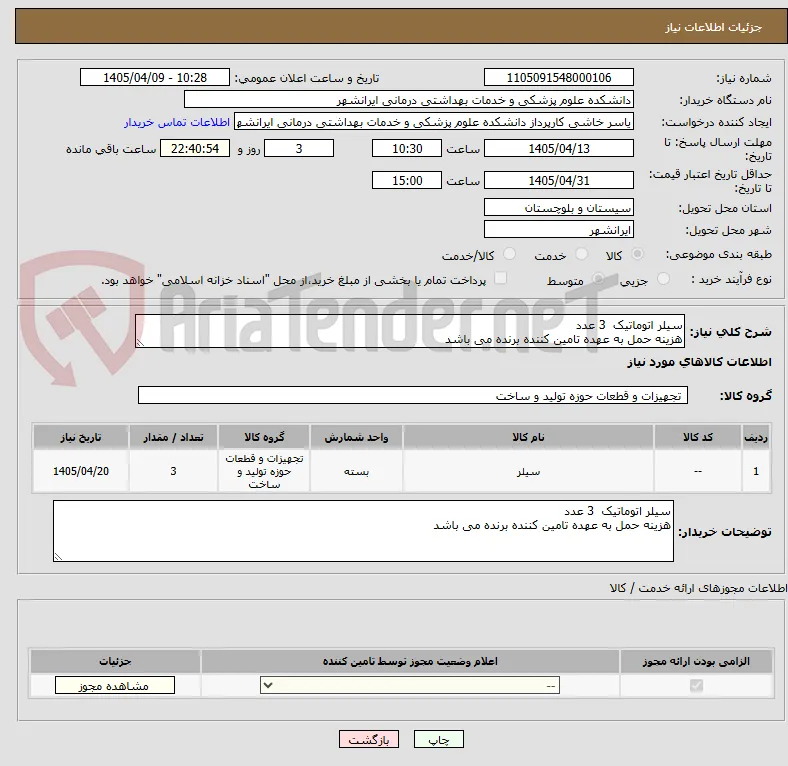Click the resize handle of توضیحات خریدار box
The image size is (788, 766).
coord(58,556)
